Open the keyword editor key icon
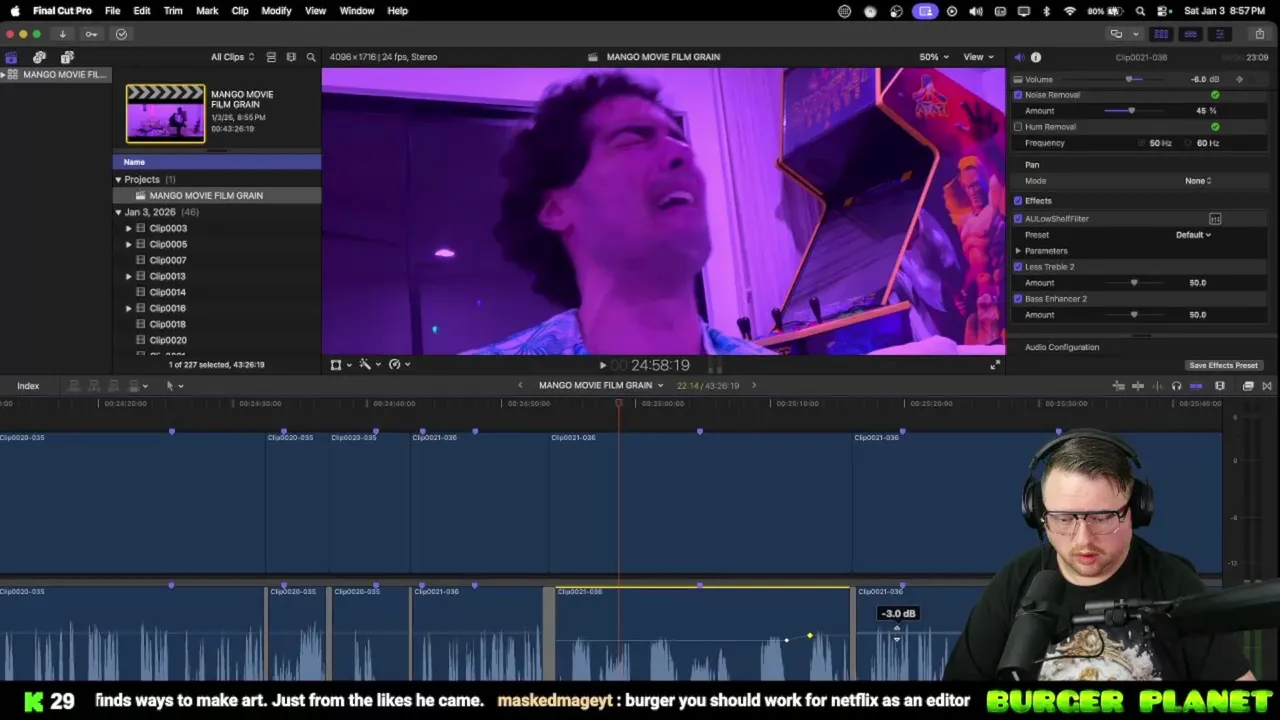The image size is (1280, 720). point(91,34)
